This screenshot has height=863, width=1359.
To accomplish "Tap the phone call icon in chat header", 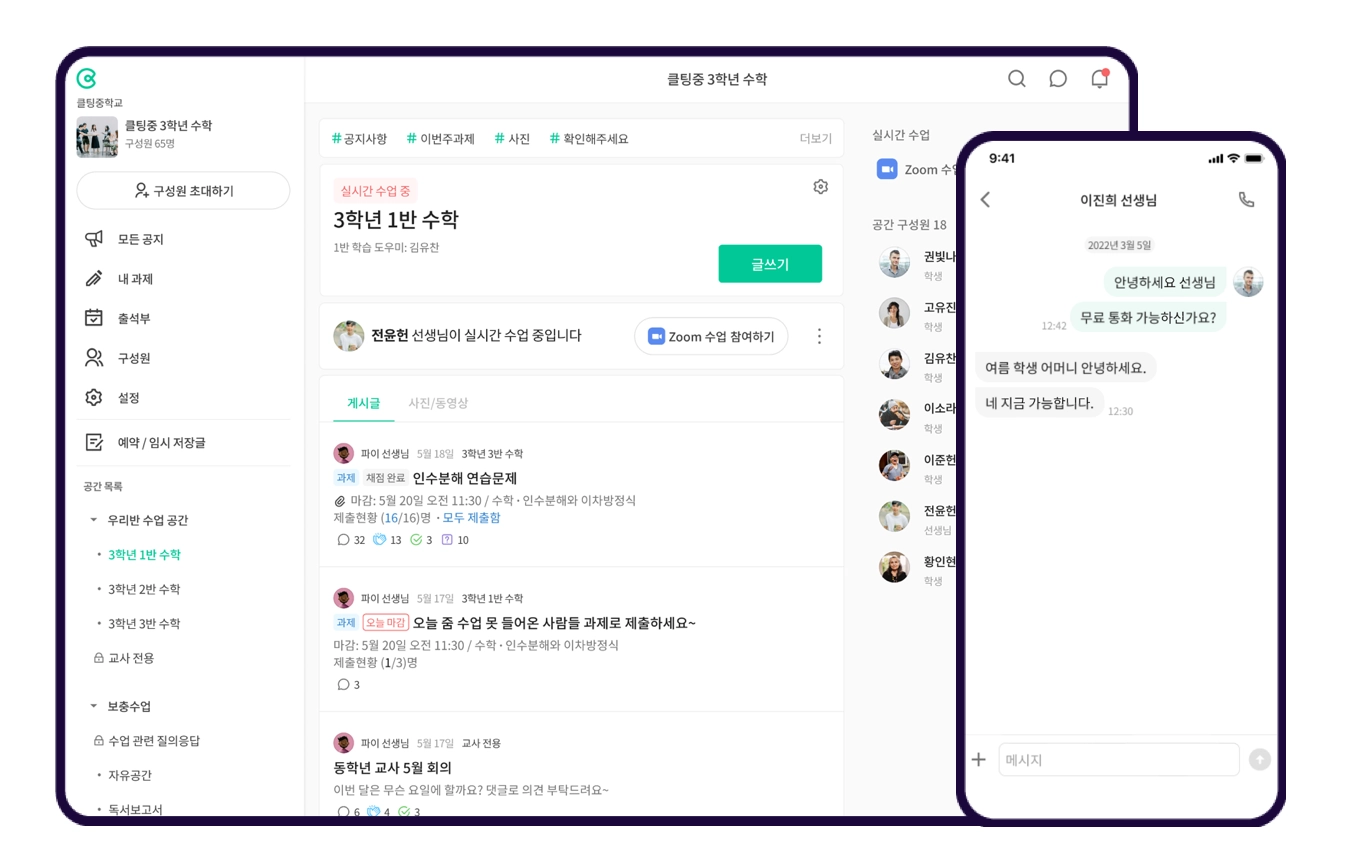I will pyautogui.click(x=1246, y=199).
